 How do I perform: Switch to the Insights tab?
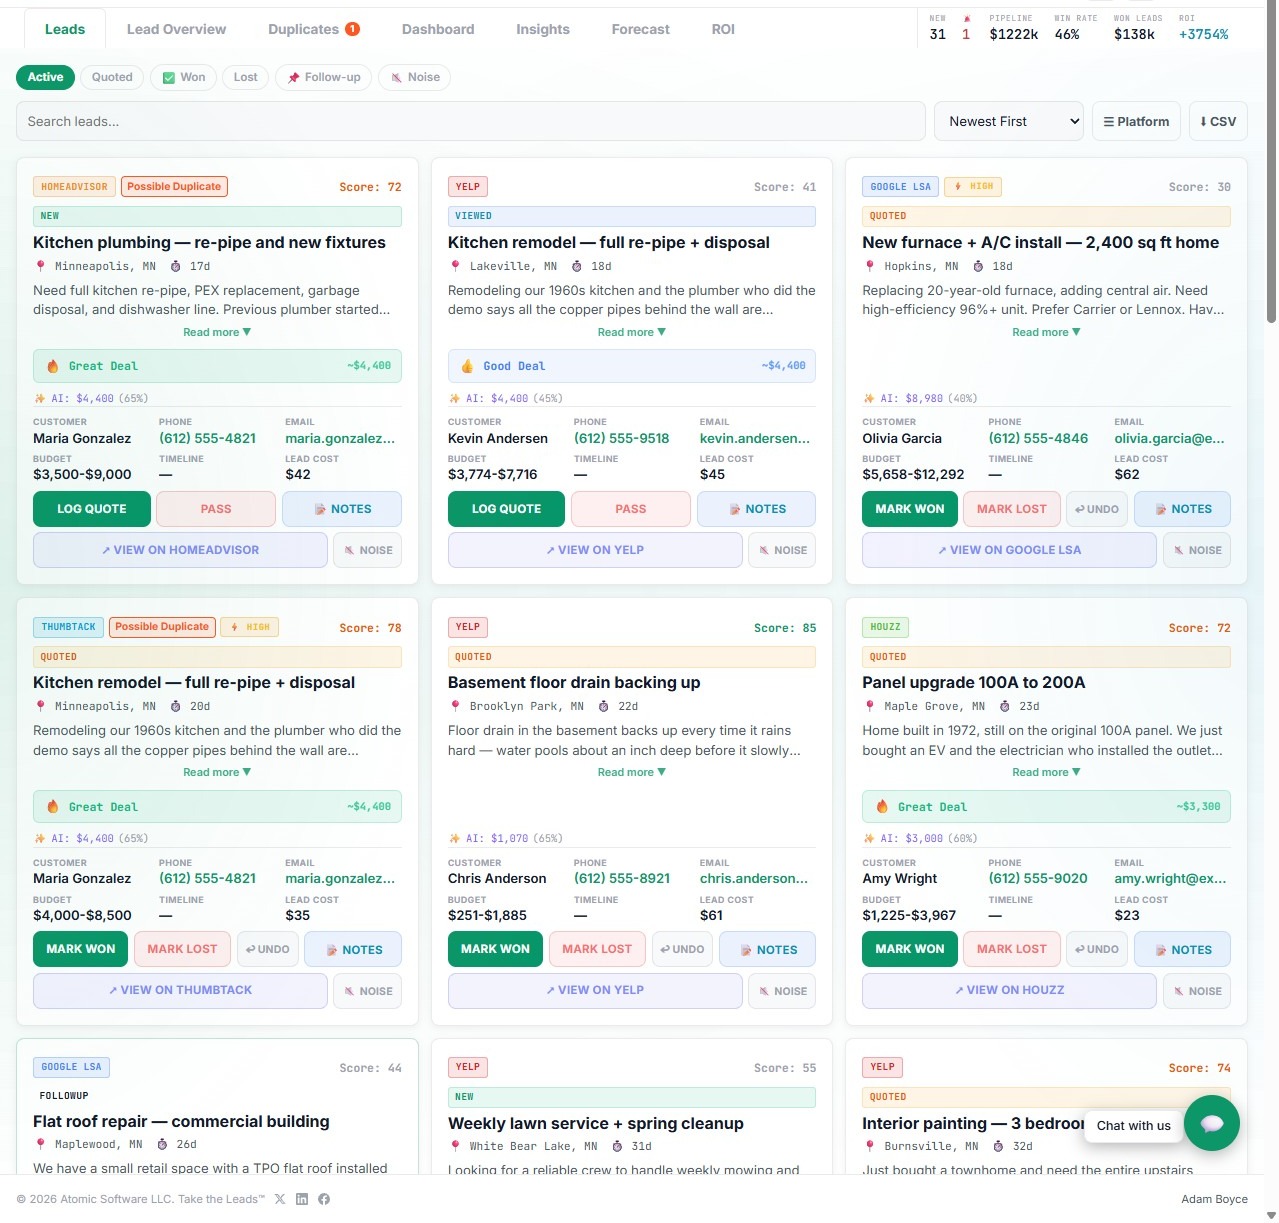click(542, 29)
